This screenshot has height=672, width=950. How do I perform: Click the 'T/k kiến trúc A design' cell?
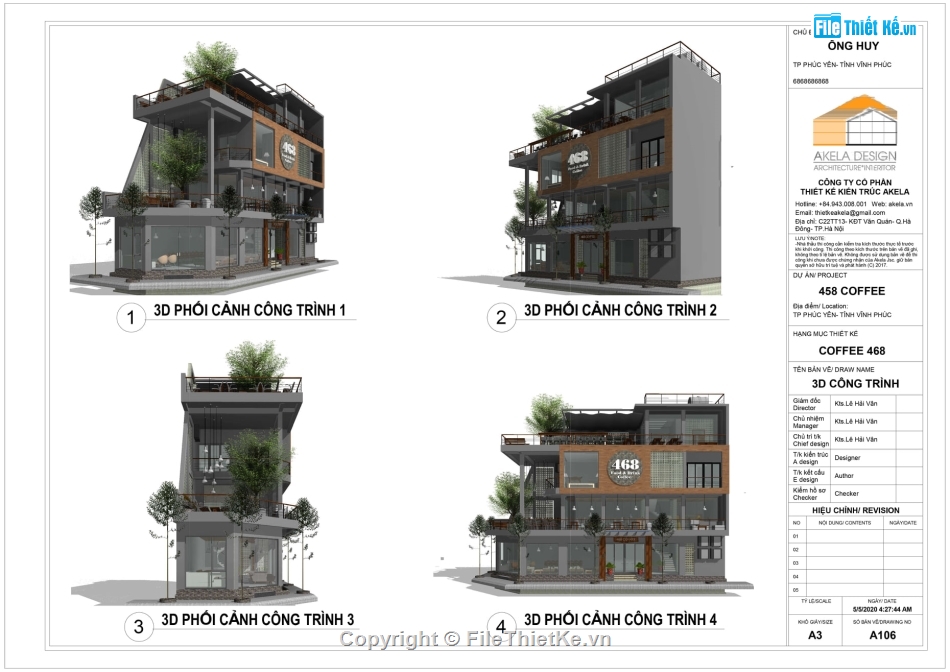point(809,458)
